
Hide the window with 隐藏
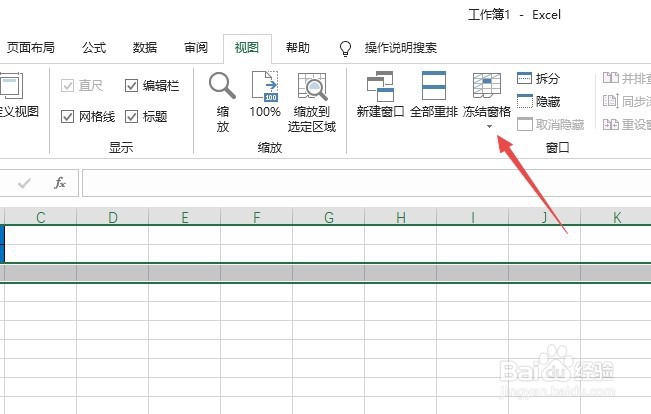coord(538,101)
